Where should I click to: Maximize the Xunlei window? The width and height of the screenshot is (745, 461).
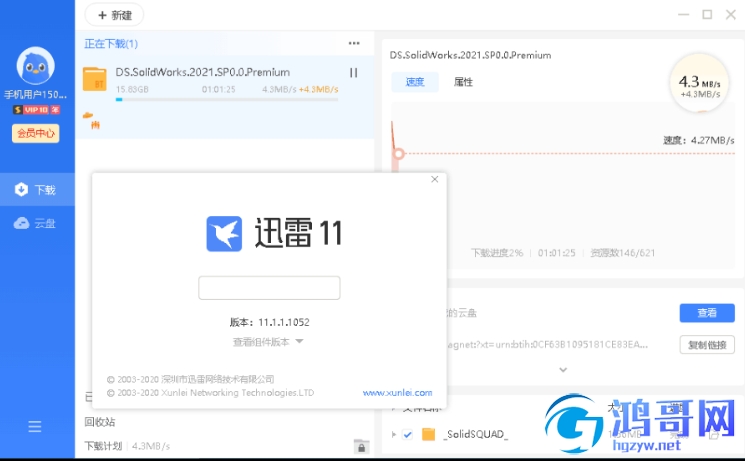707,15
